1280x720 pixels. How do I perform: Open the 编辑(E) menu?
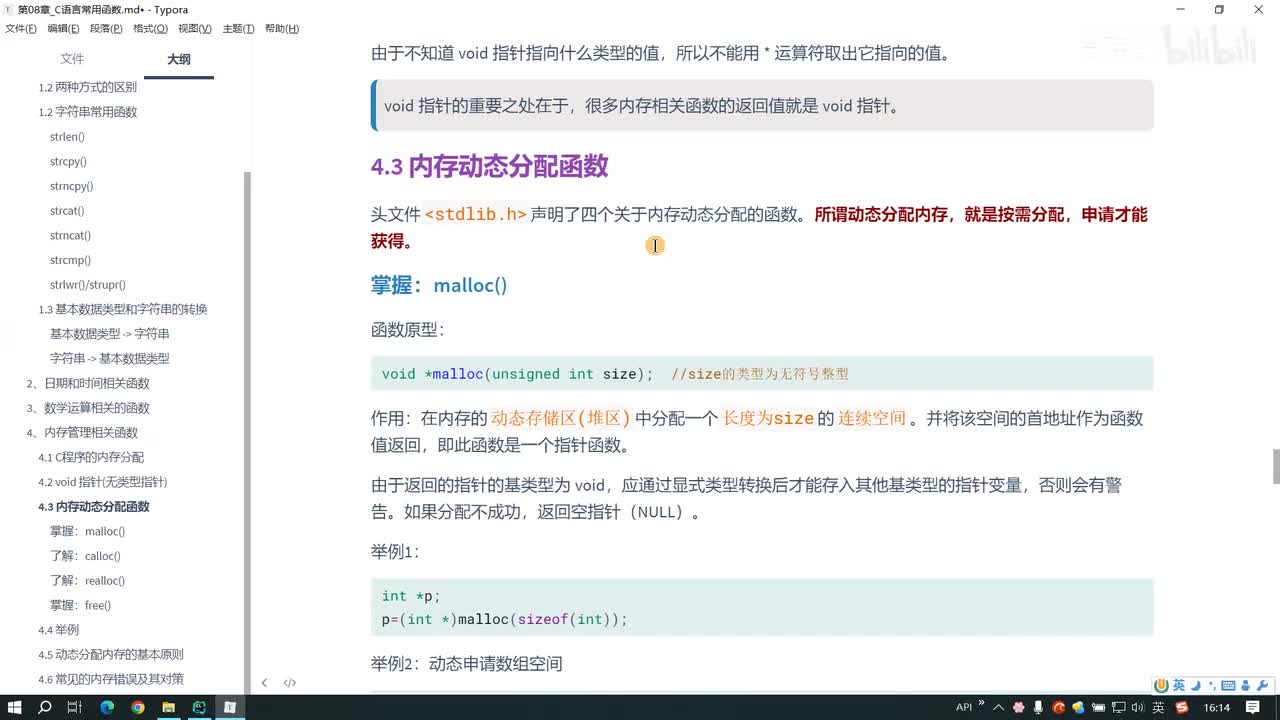[x=64, y=28]
